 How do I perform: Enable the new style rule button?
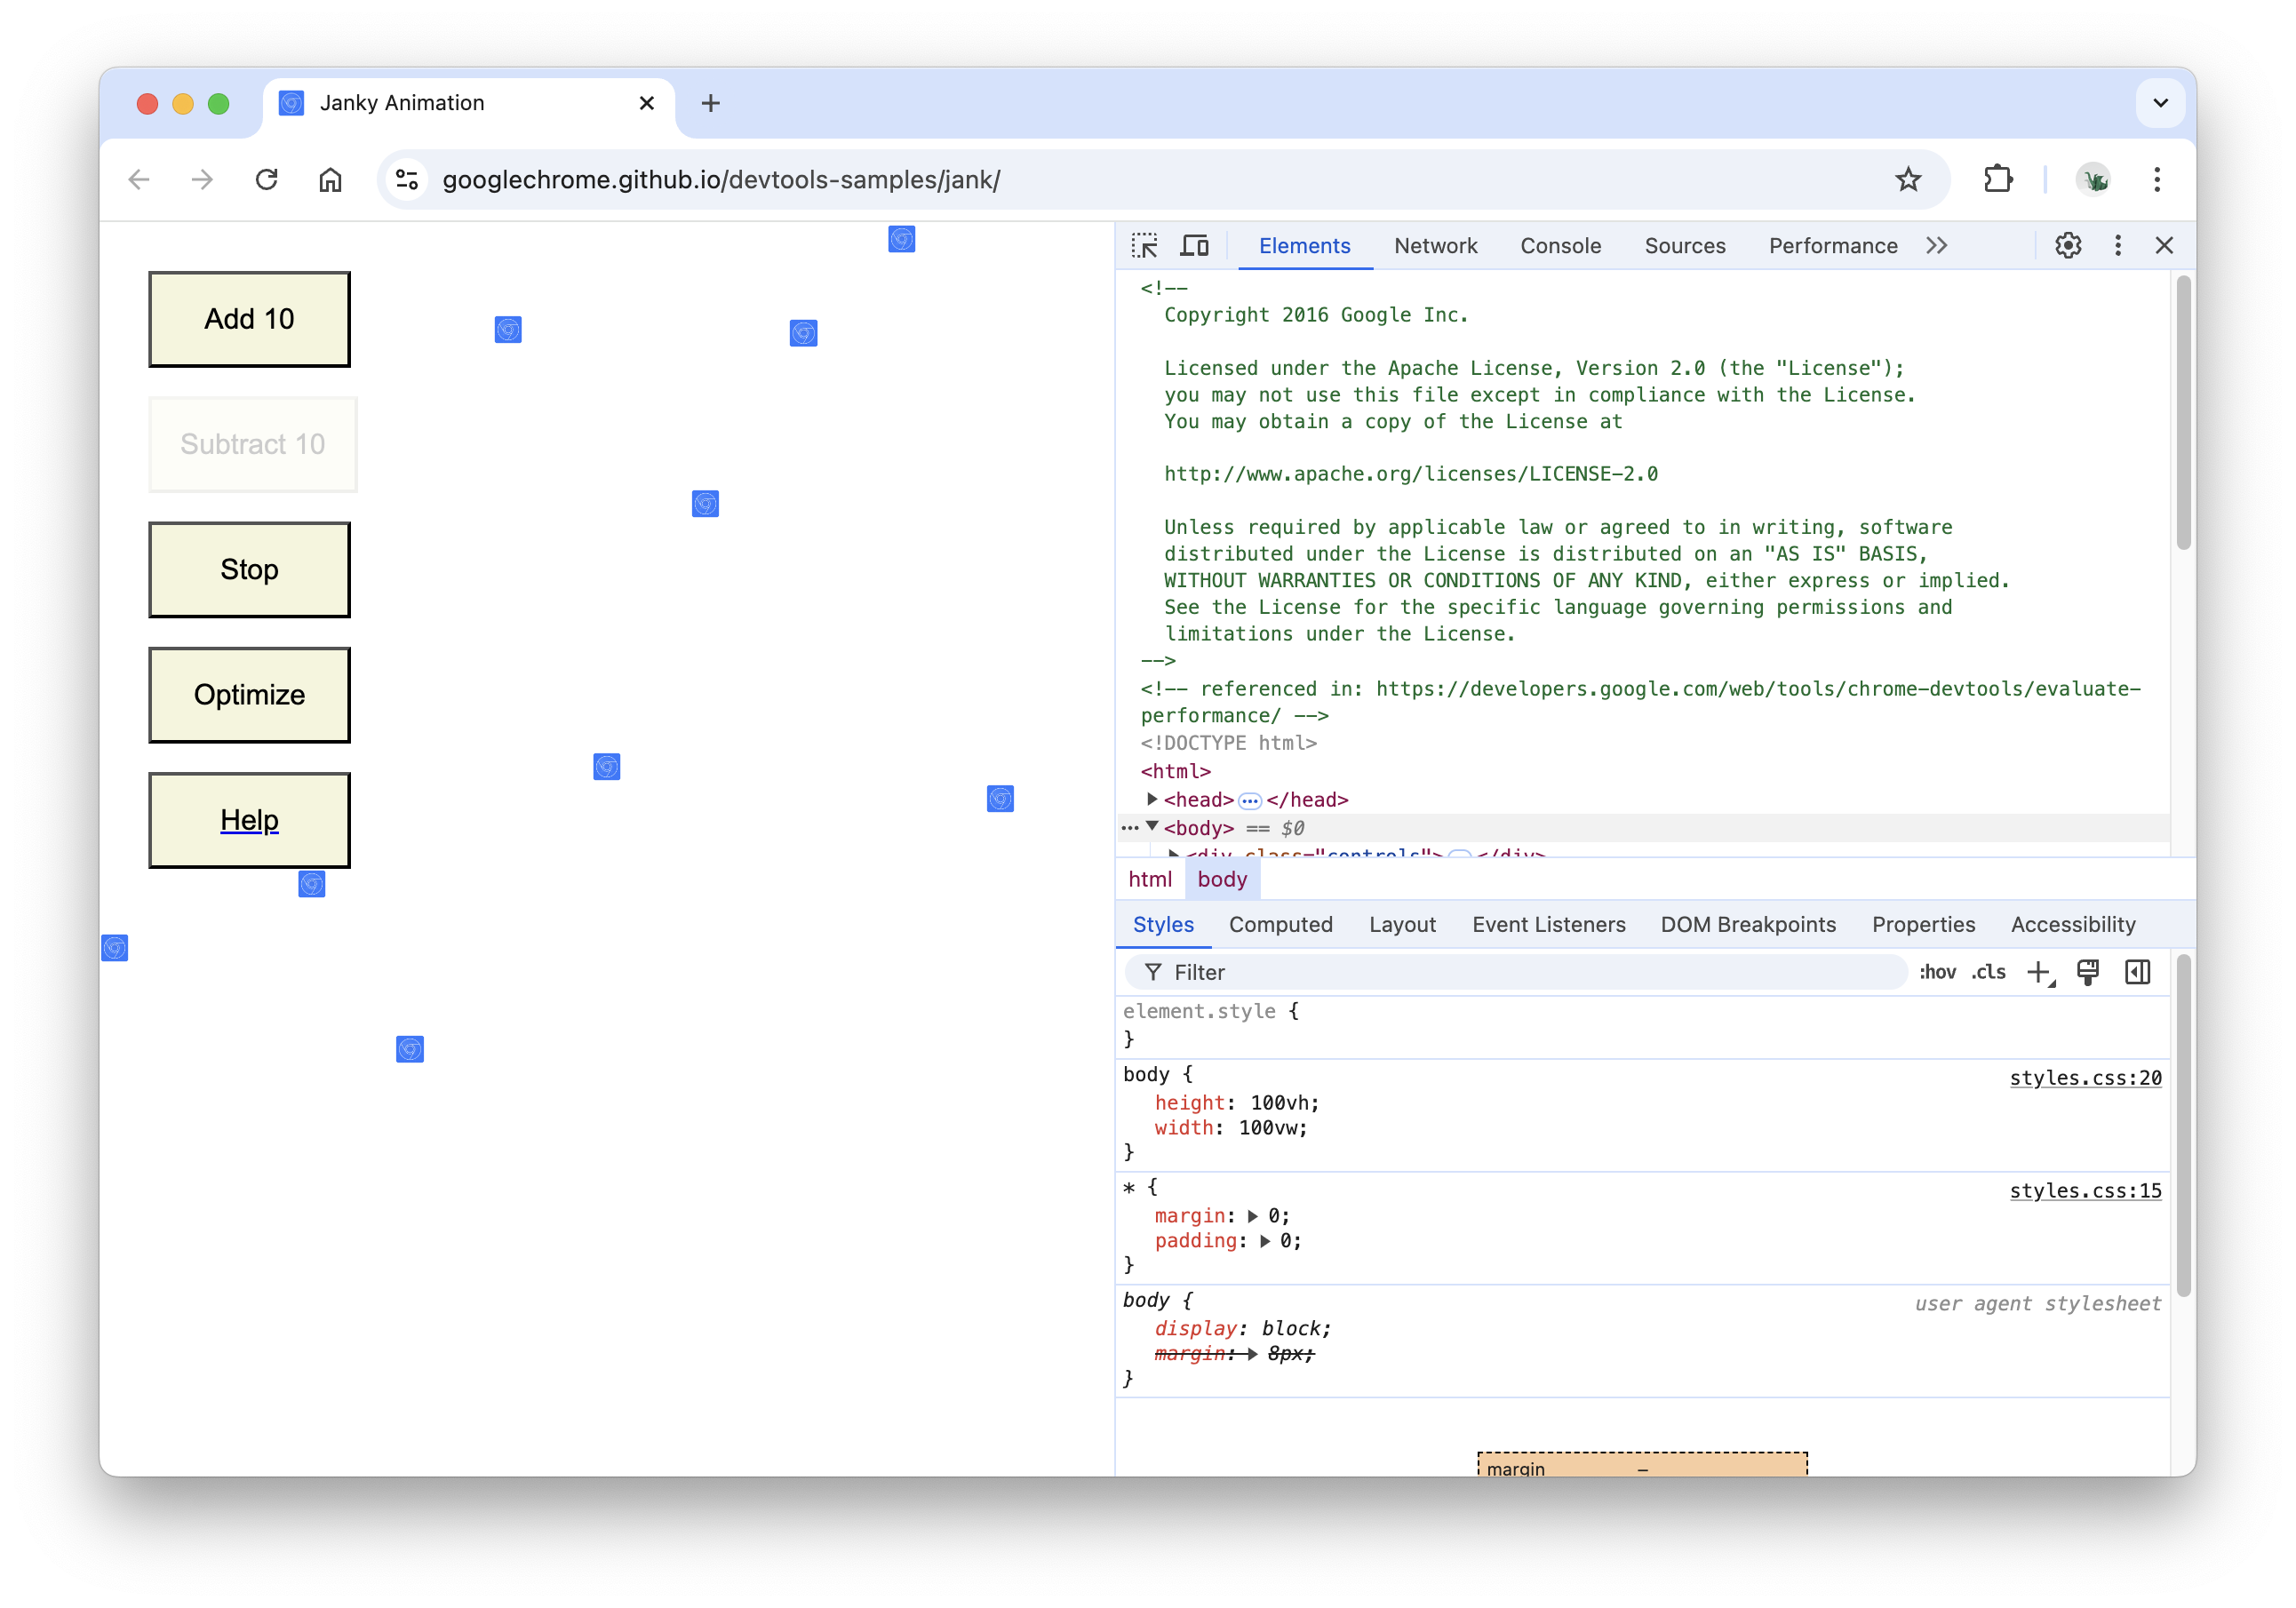(x=2037, y=973)
